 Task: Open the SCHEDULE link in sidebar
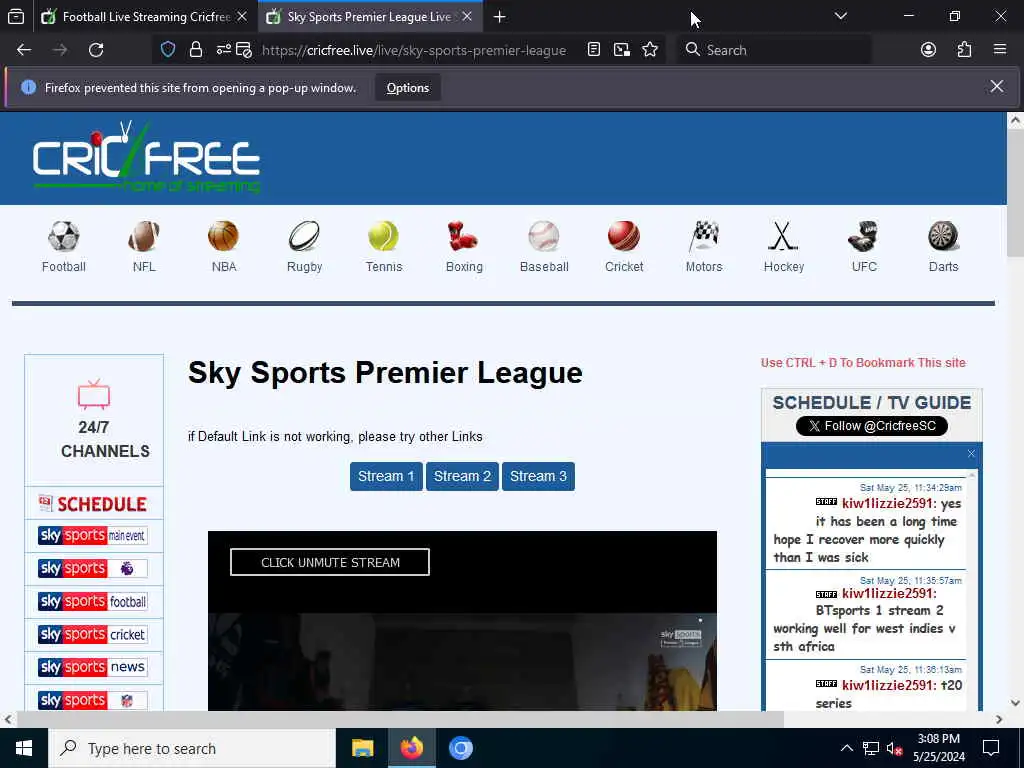pos(93,504)
